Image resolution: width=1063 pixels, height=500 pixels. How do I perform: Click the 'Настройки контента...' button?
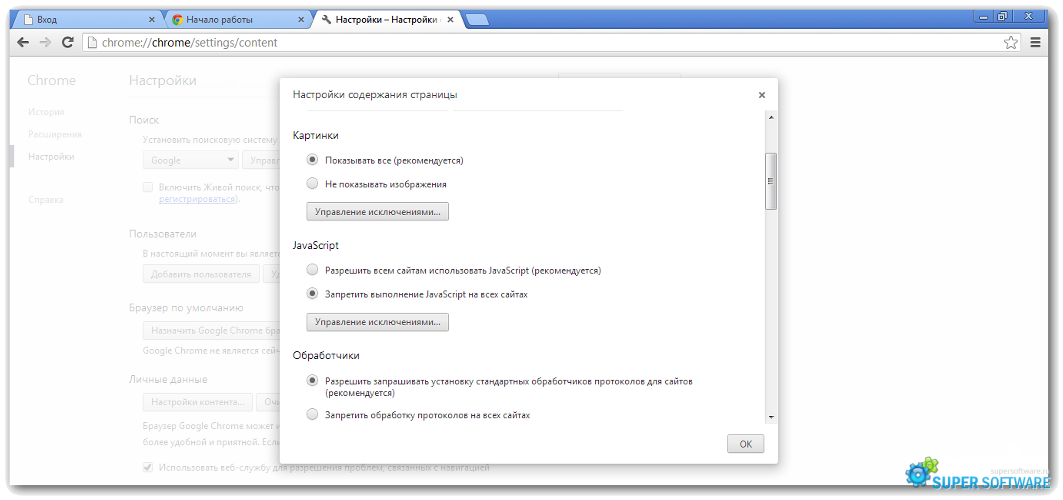pos(198,402)
